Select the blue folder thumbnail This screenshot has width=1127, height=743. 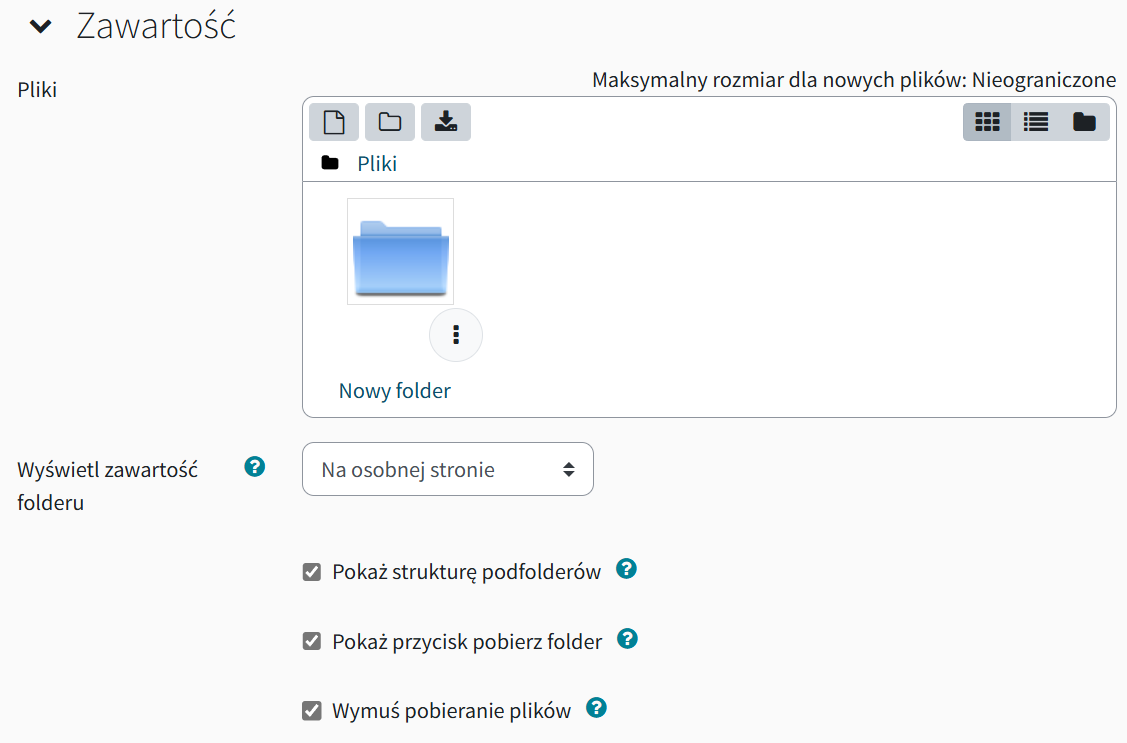click(x=400, y=251)
